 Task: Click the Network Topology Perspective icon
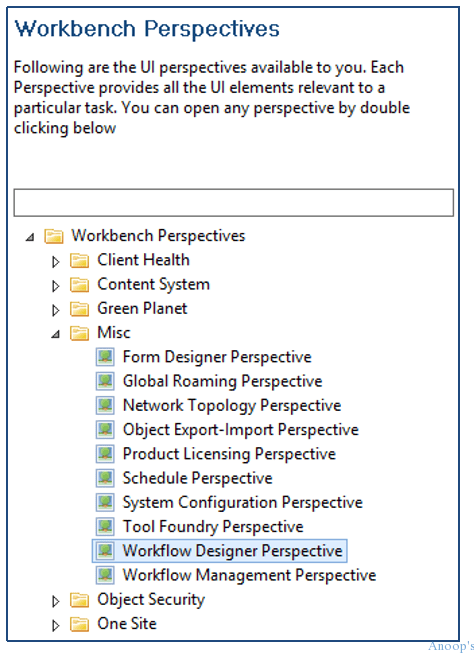click(x=105, y=406)
